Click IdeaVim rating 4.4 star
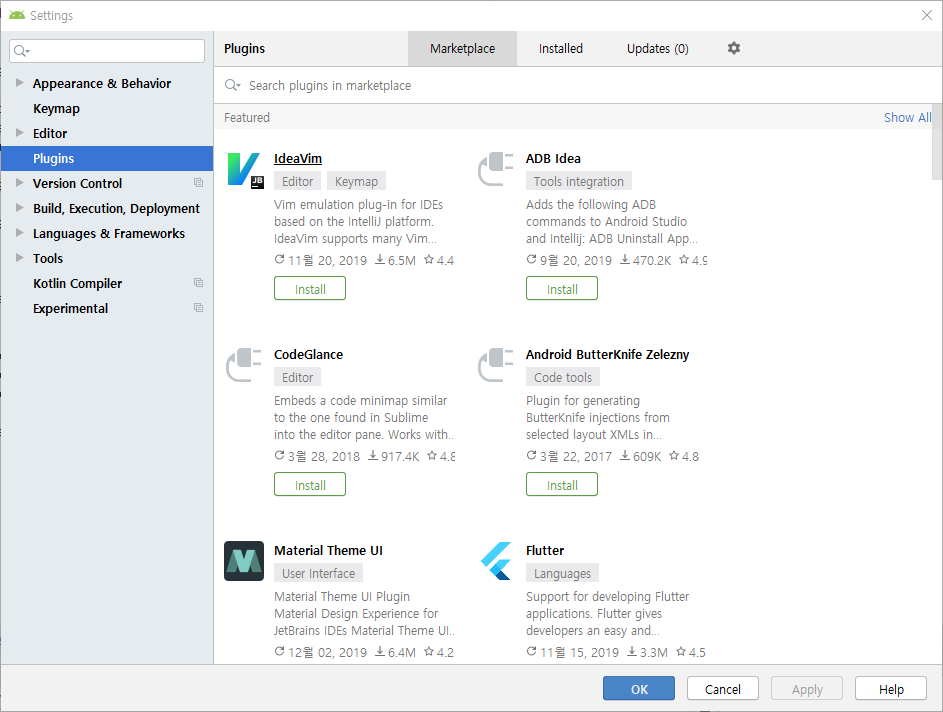The image size is (943, 712). tap(429, 260)
